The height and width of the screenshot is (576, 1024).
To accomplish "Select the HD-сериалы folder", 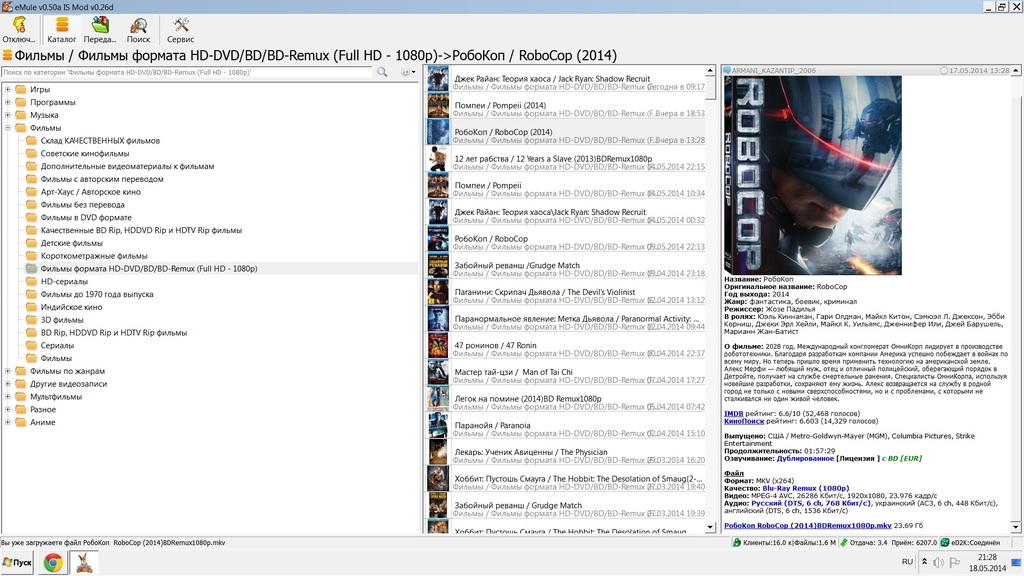I will pos(64,281).
